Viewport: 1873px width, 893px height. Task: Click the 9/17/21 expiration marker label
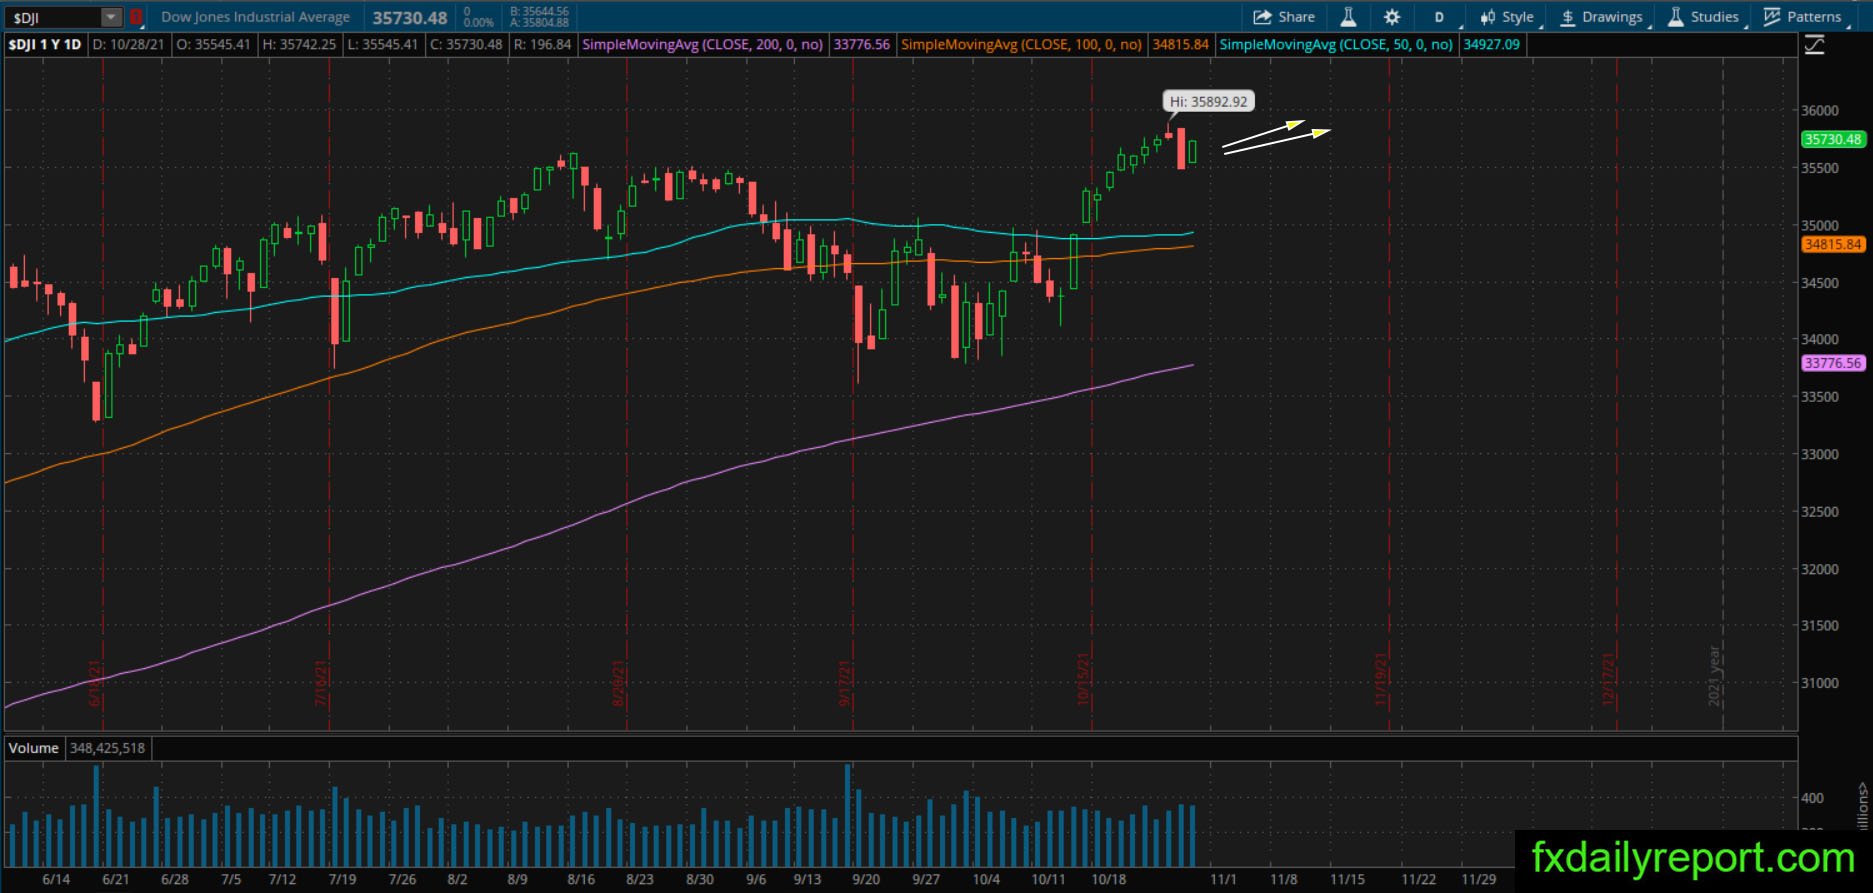pos(845,684)
